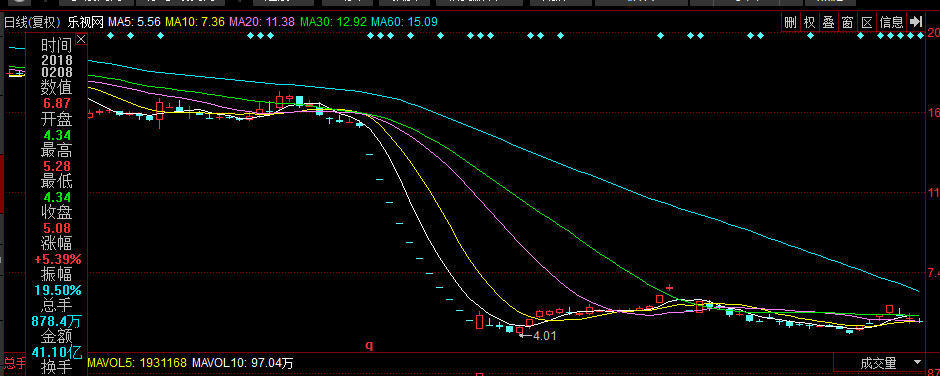Select the MA5: 5.56 indicator label
Screen dimensions: 940x376
pos(134,23)
